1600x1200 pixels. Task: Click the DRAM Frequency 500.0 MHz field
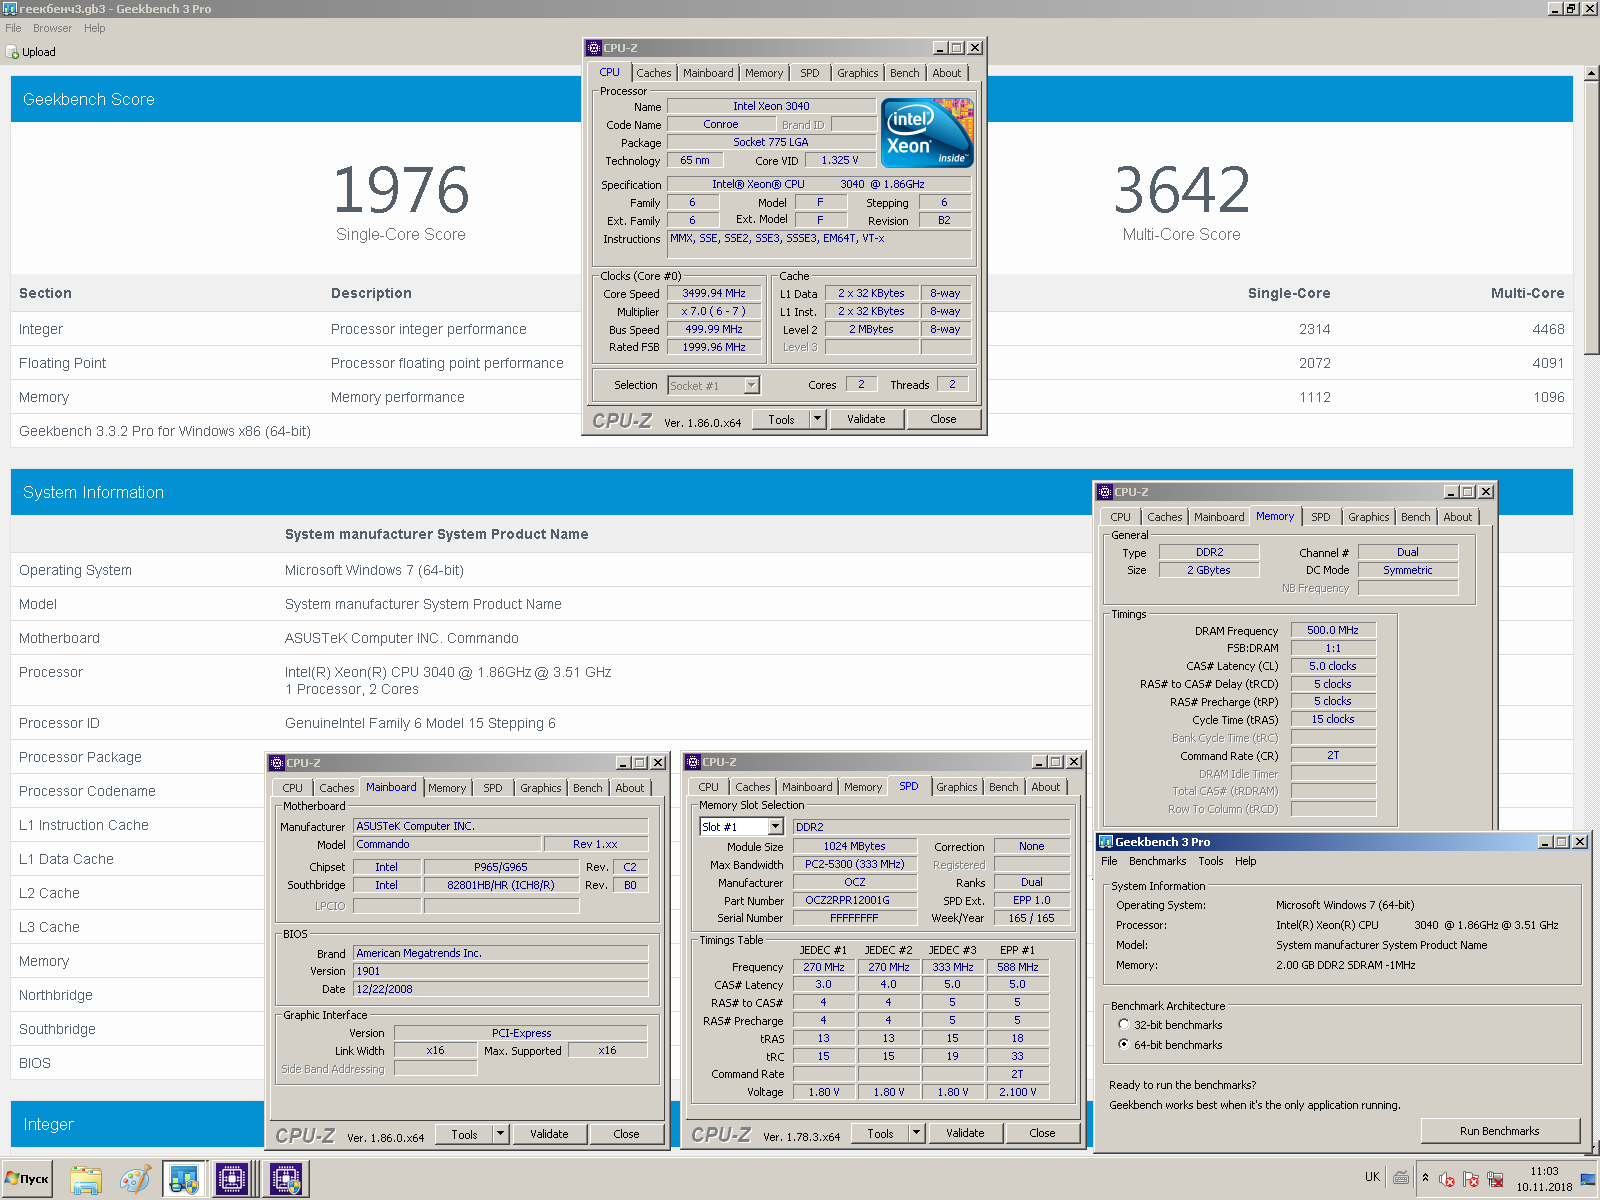[x=1333, y=630]
